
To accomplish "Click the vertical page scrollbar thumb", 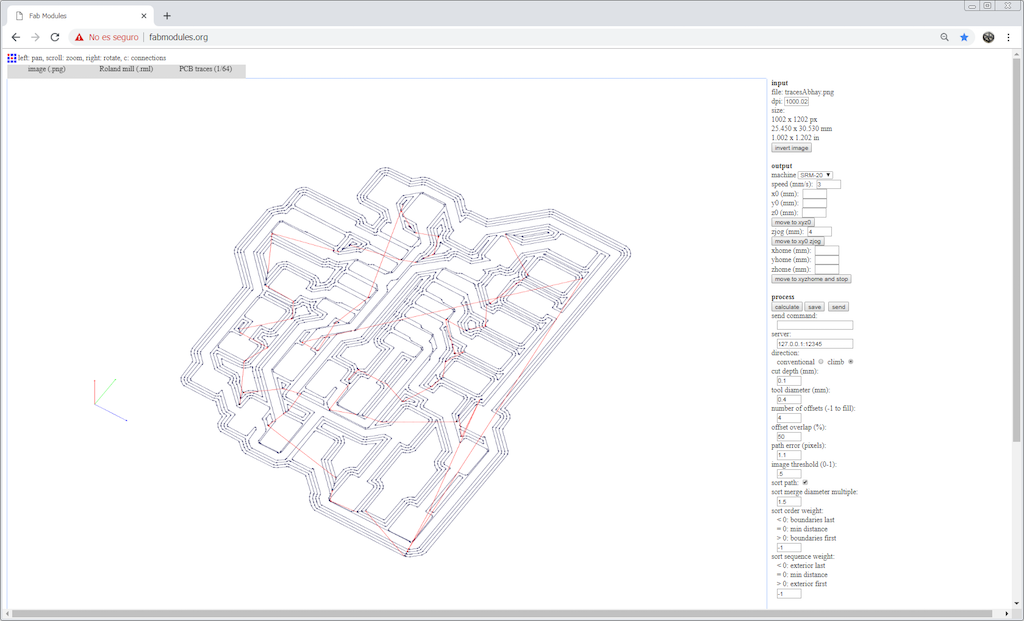I will pyautogui.click(x=1016, y=250).
